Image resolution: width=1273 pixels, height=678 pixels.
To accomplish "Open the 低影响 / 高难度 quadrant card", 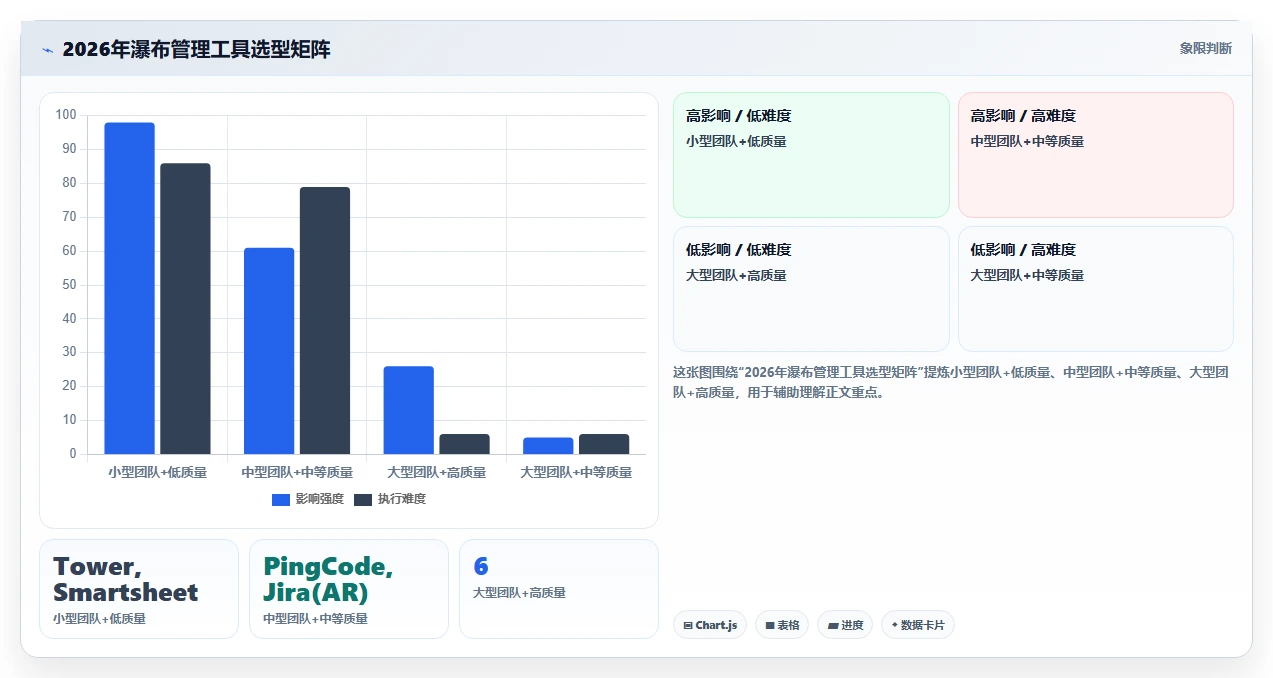I will click(1095, 289).
